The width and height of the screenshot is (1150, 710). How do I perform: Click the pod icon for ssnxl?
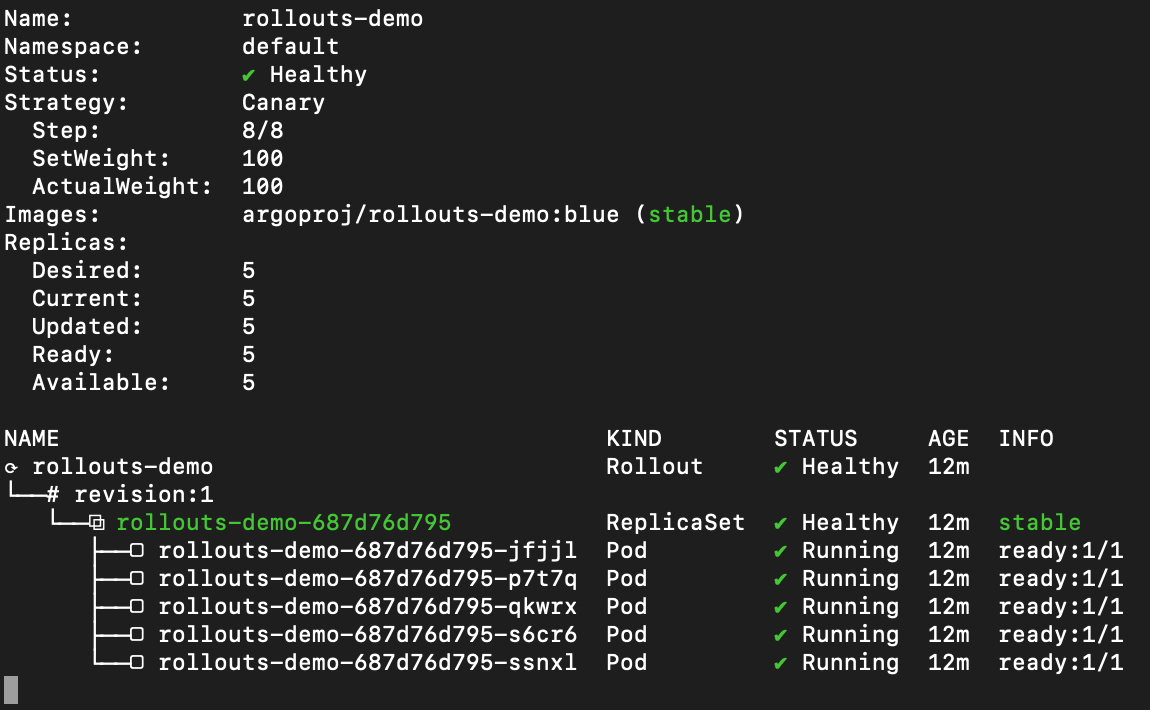[137, 663]
